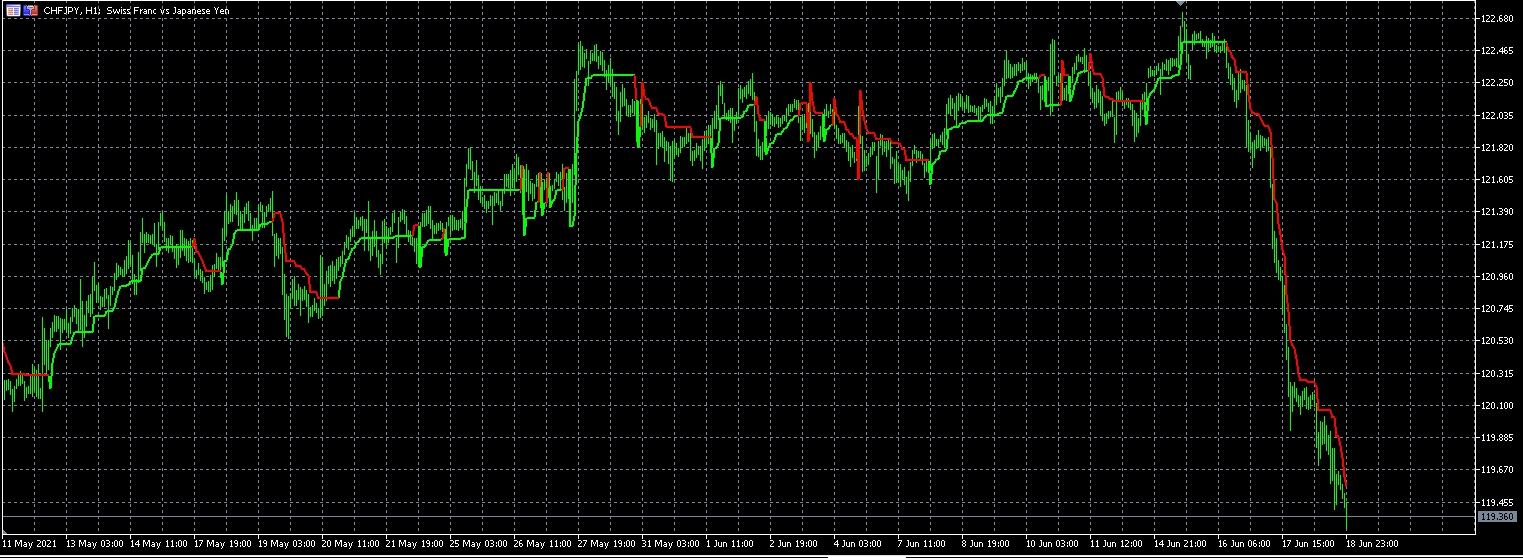Click the 16 Jun 06:00 time label
Screen dimensions: 1523x558
coord(1245,543)
